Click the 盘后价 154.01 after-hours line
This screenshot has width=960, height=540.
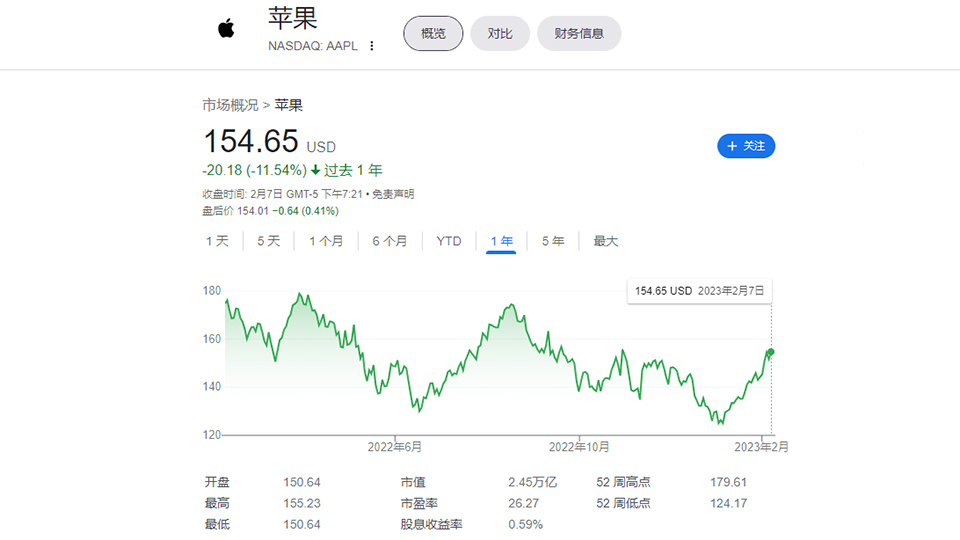point(270,211)
